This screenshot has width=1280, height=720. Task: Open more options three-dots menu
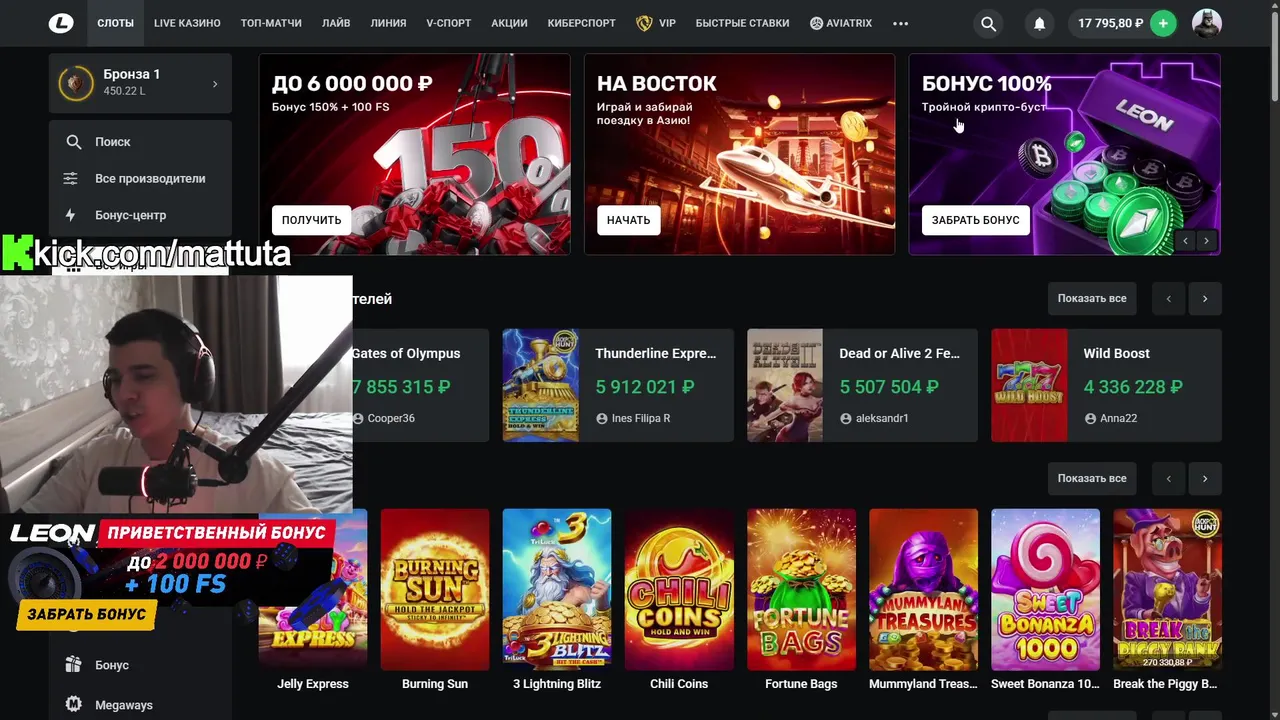pos(900,23)
